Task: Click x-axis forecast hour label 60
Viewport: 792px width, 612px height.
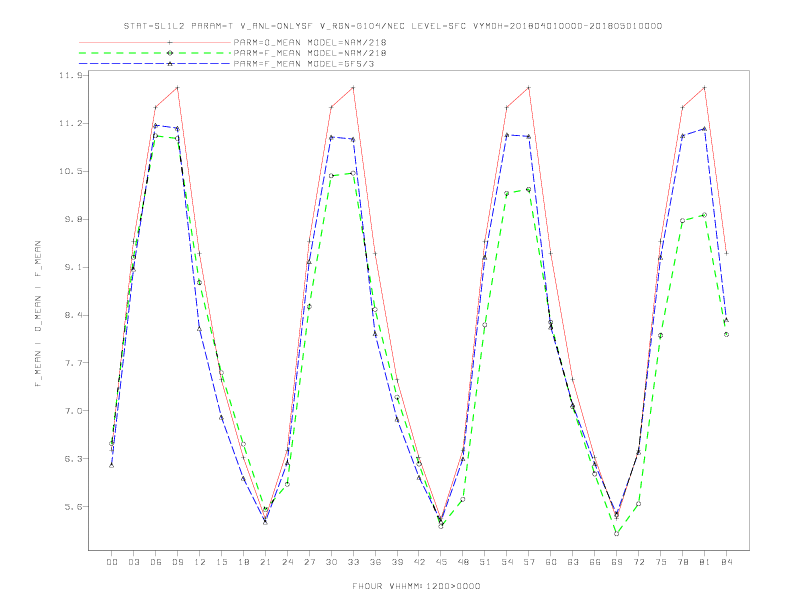Action: coord(551,562)
